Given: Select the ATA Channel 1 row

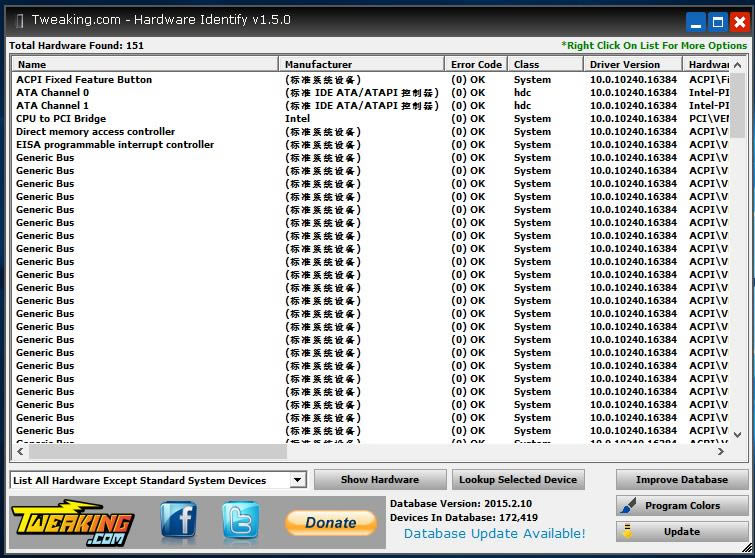Looking at the screenshot, I should [x=371, y=105].
